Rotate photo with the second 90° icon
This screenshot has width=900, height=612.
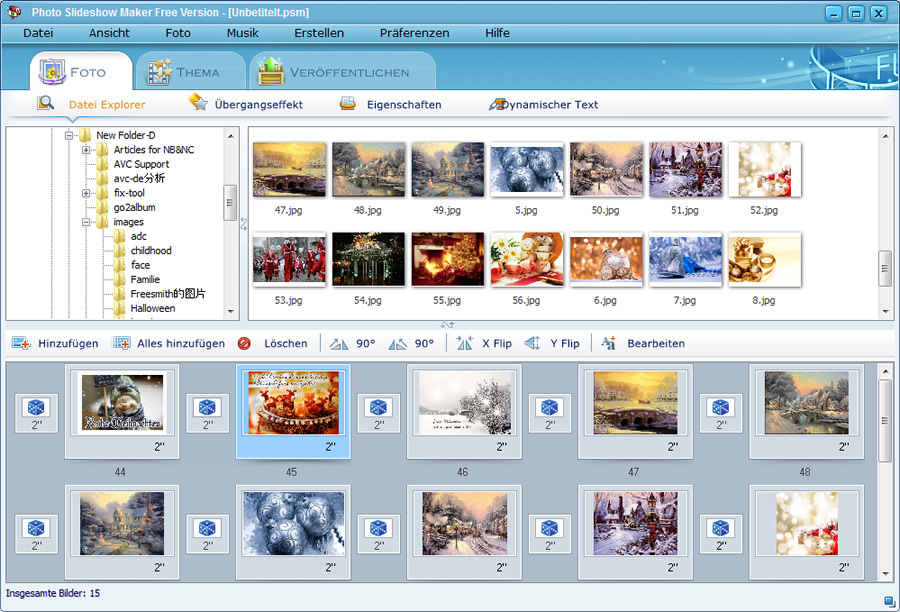(x=398, y=343)
